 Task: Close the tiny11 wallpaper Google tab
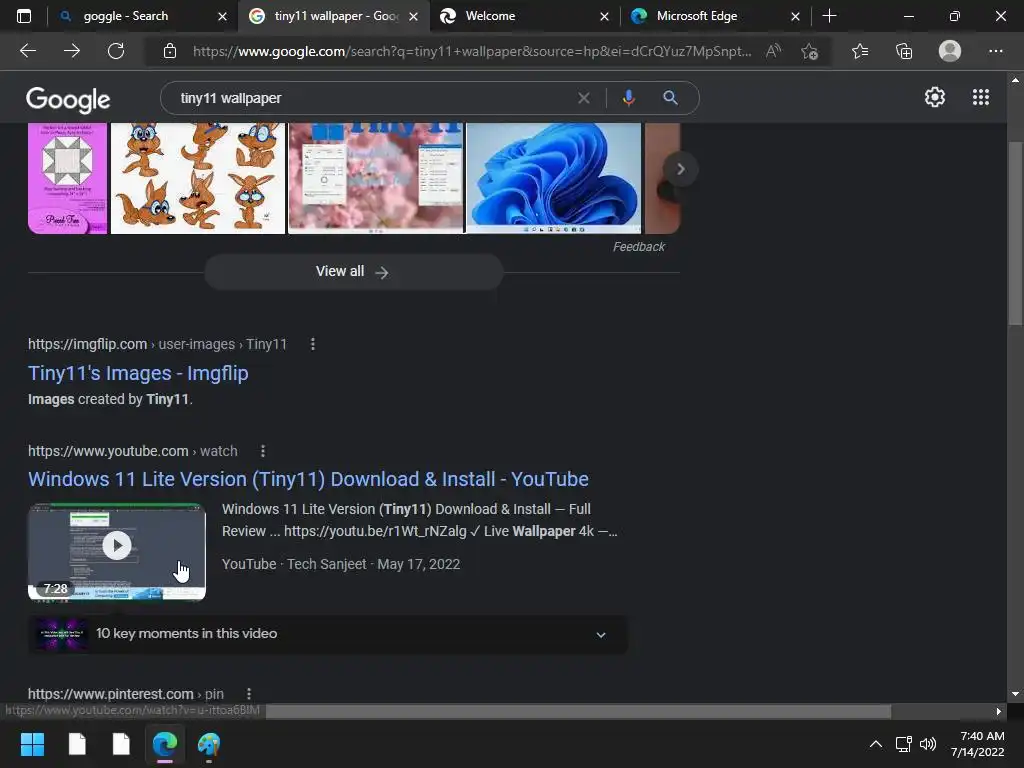pyautogui.click(x=413, y=16)
